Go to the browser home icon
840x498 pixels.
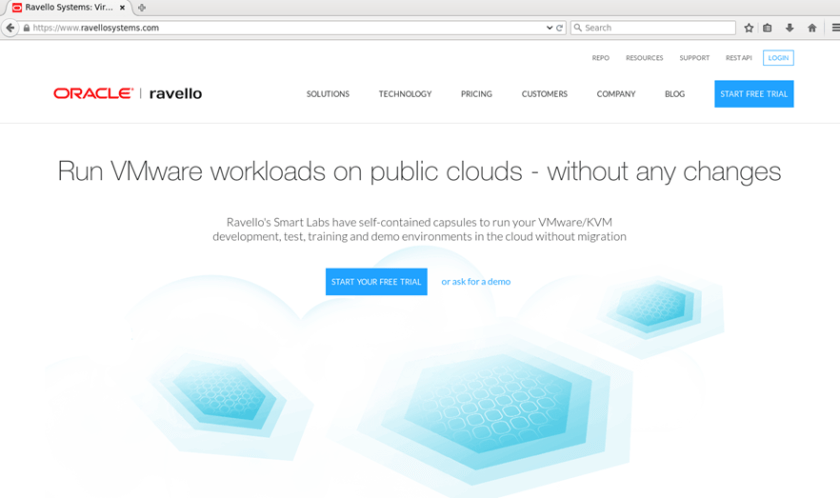(x=811, y=28)
